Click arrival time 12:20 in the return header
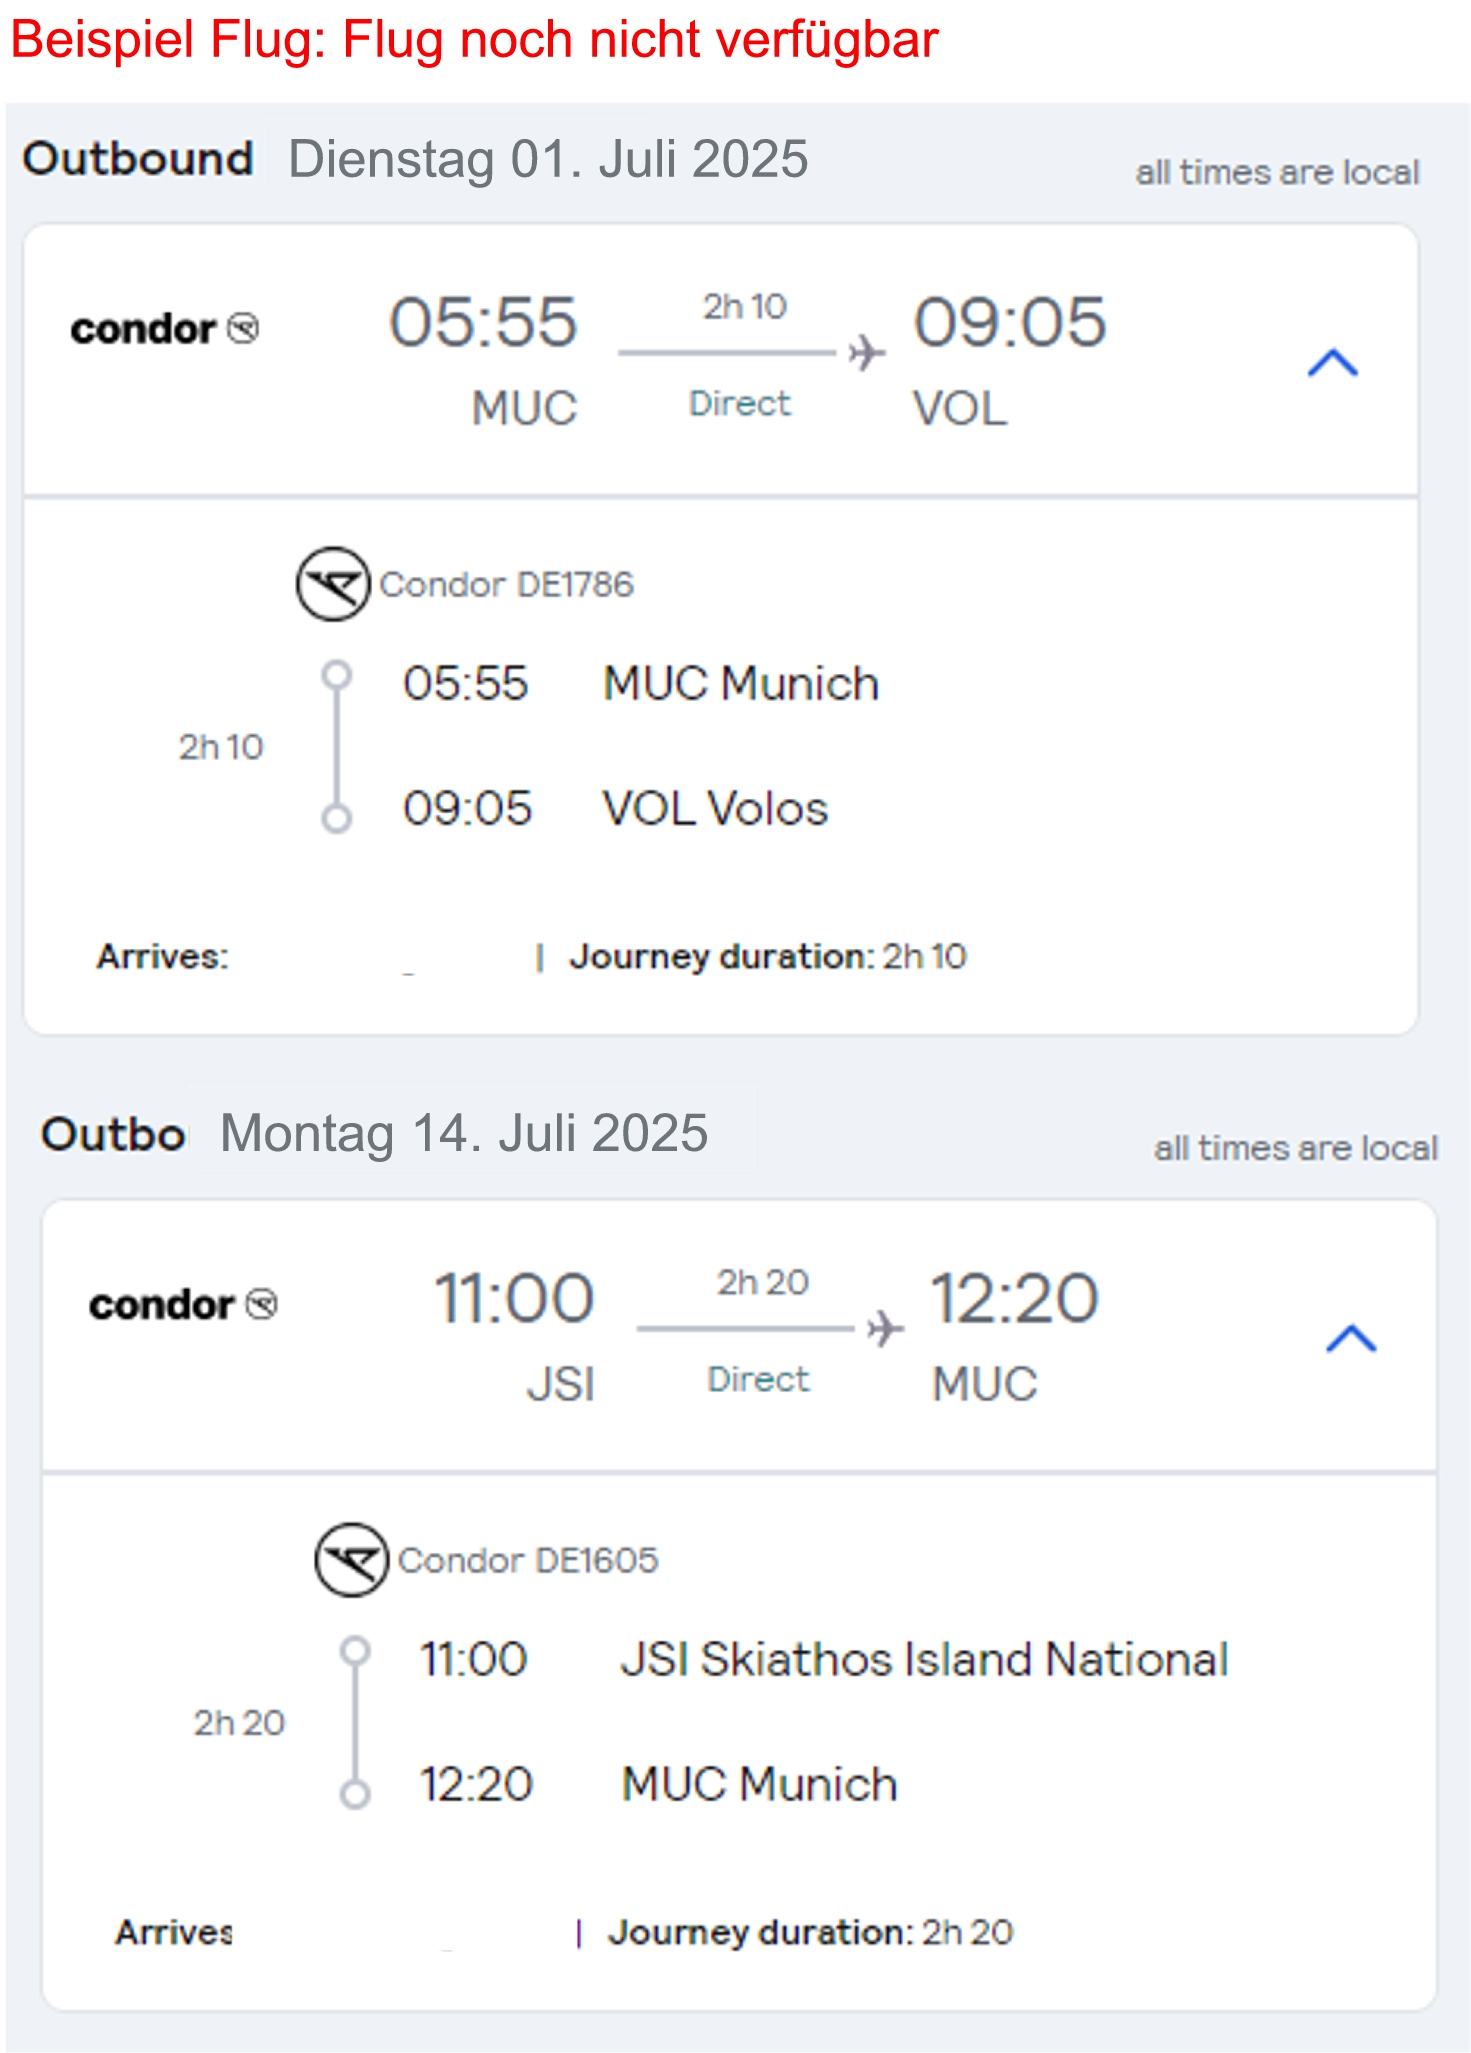 point(1014,1298)
